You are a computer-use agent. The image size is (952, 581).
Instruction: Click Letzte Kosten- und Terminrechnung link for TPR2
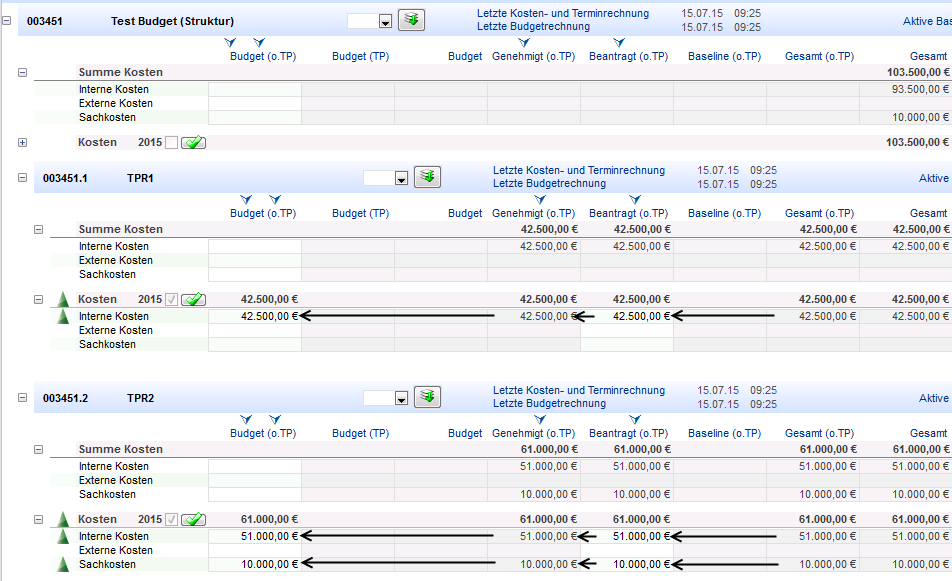point(579,390)
